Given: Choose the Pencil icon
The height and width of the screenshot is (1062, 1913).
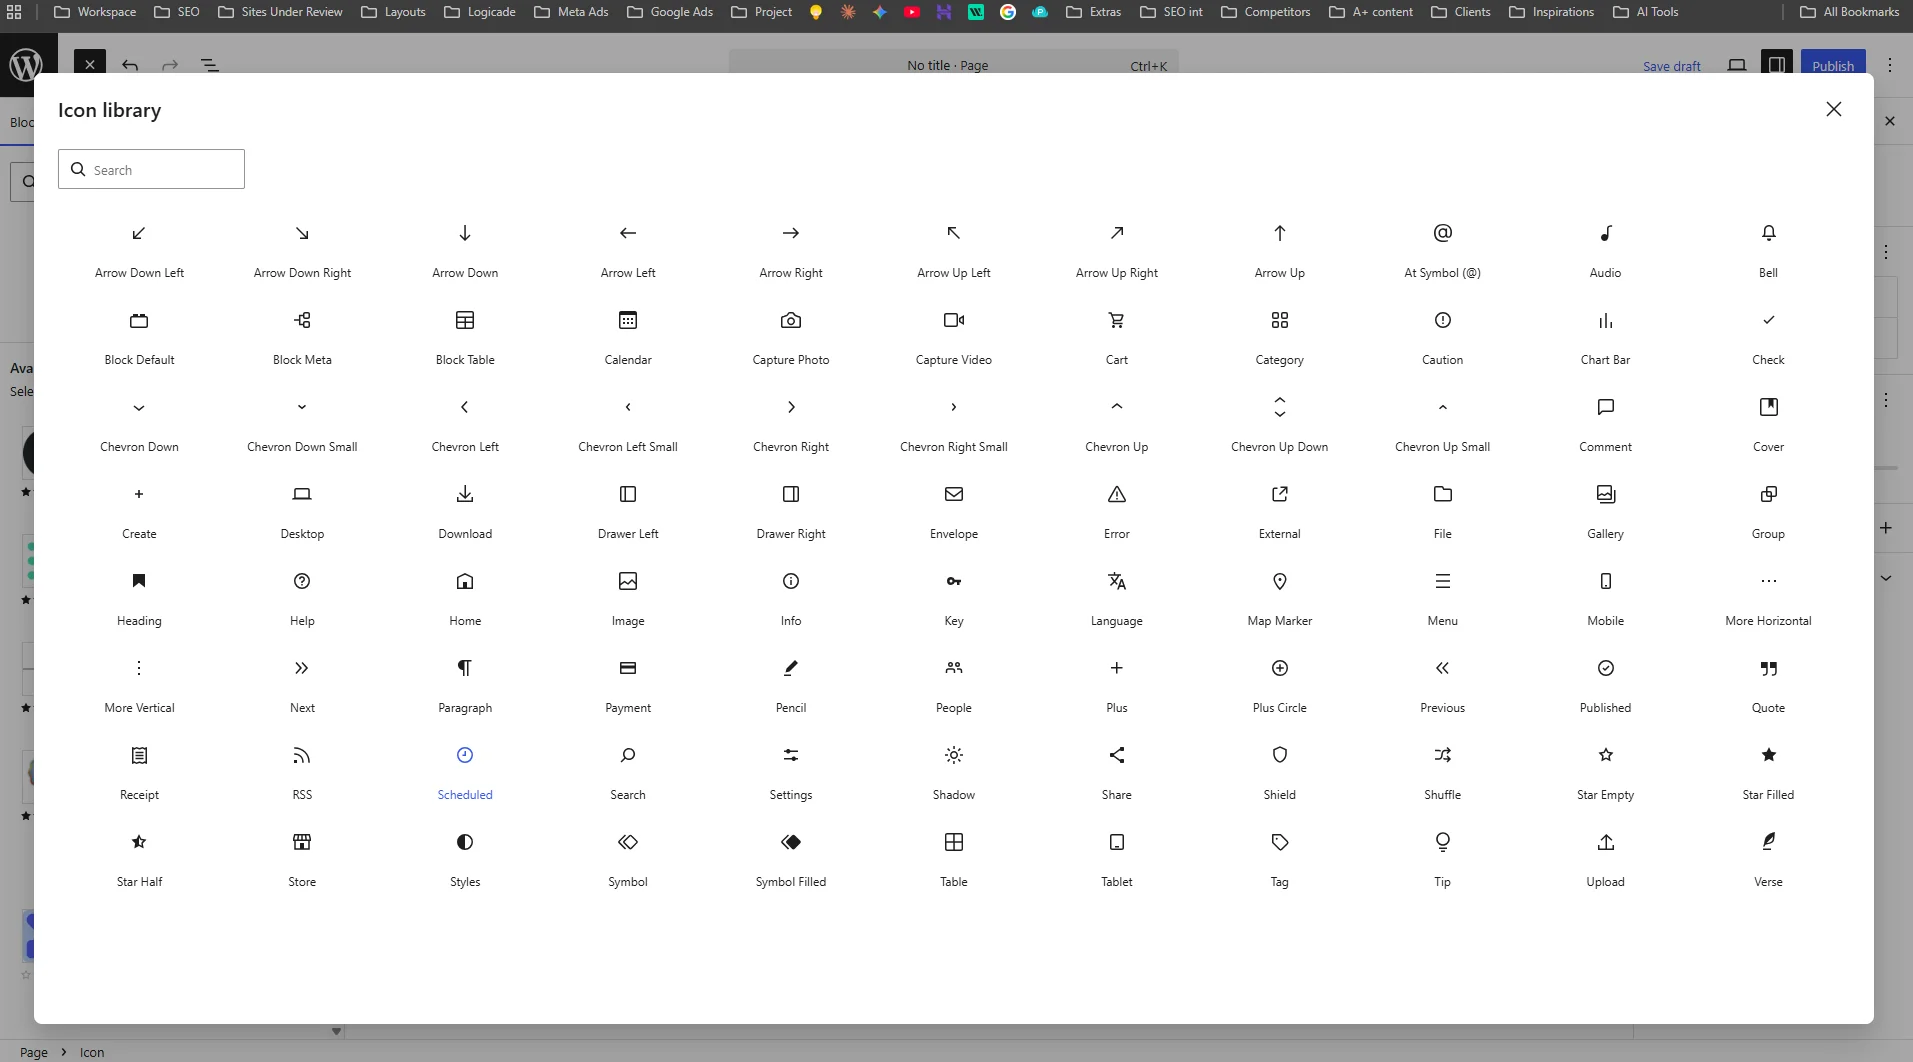Looking at the screenshot, I should [x=791, y=668].
